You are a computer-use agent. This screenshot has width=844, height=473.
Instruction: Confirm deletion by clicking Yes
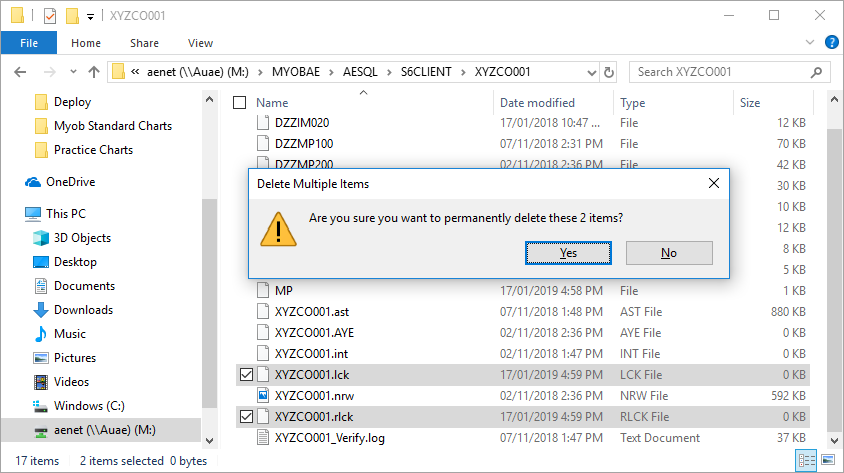(568, 253)
